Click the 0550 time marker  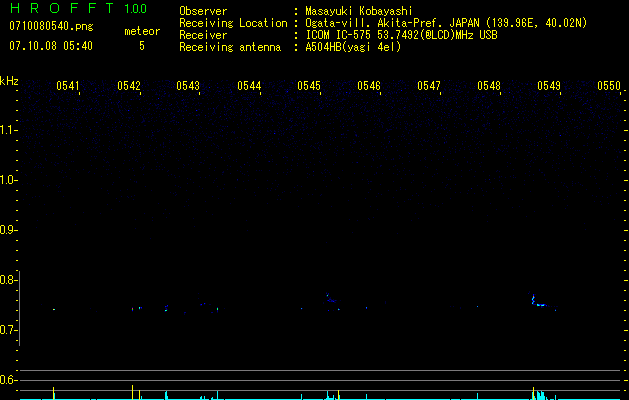tap(609, 86)
